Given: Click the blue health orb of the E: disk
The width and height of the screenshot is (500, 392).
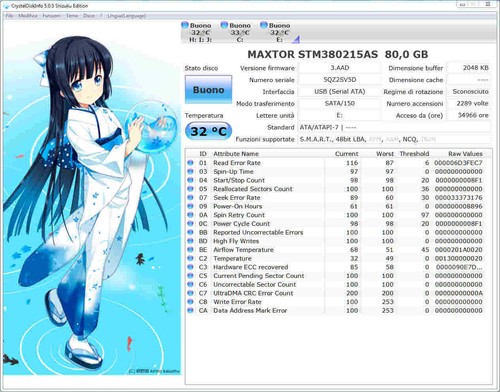Looking at the screenshot, I should [264, 25].
